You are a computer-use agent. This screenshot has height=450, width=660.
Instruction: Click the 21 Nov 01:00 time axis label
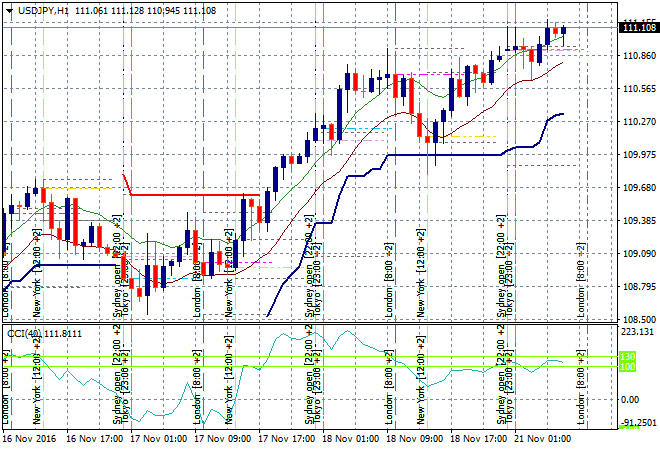(542, 438)
